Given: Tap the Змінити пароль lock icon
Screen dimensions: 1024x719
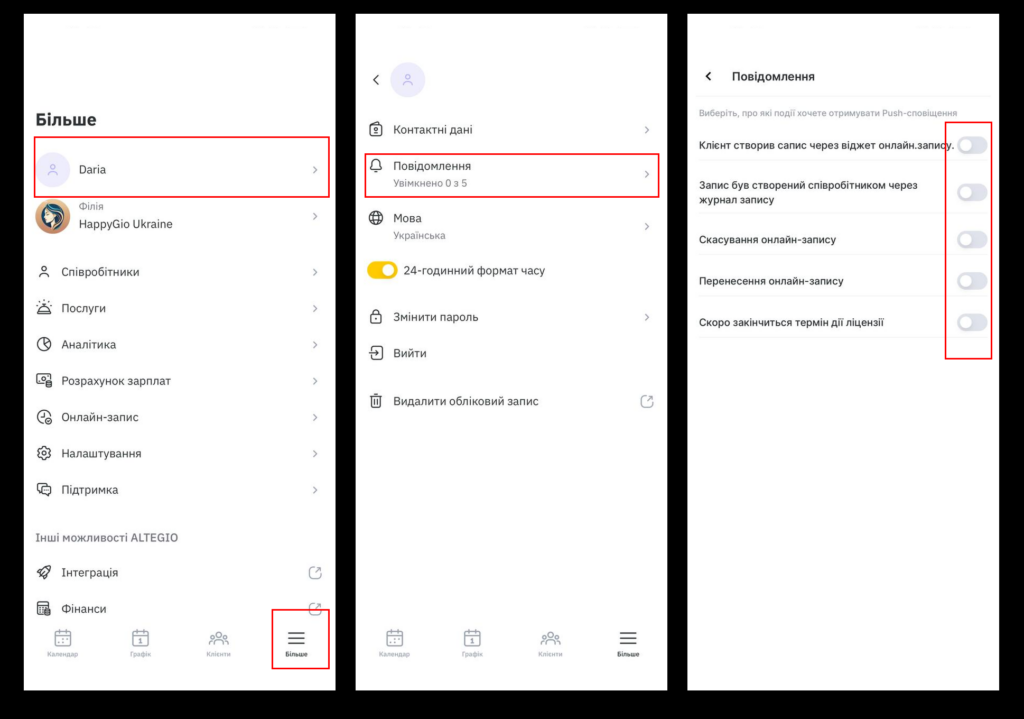Looking at the screenshot, I should click(376, 317).
